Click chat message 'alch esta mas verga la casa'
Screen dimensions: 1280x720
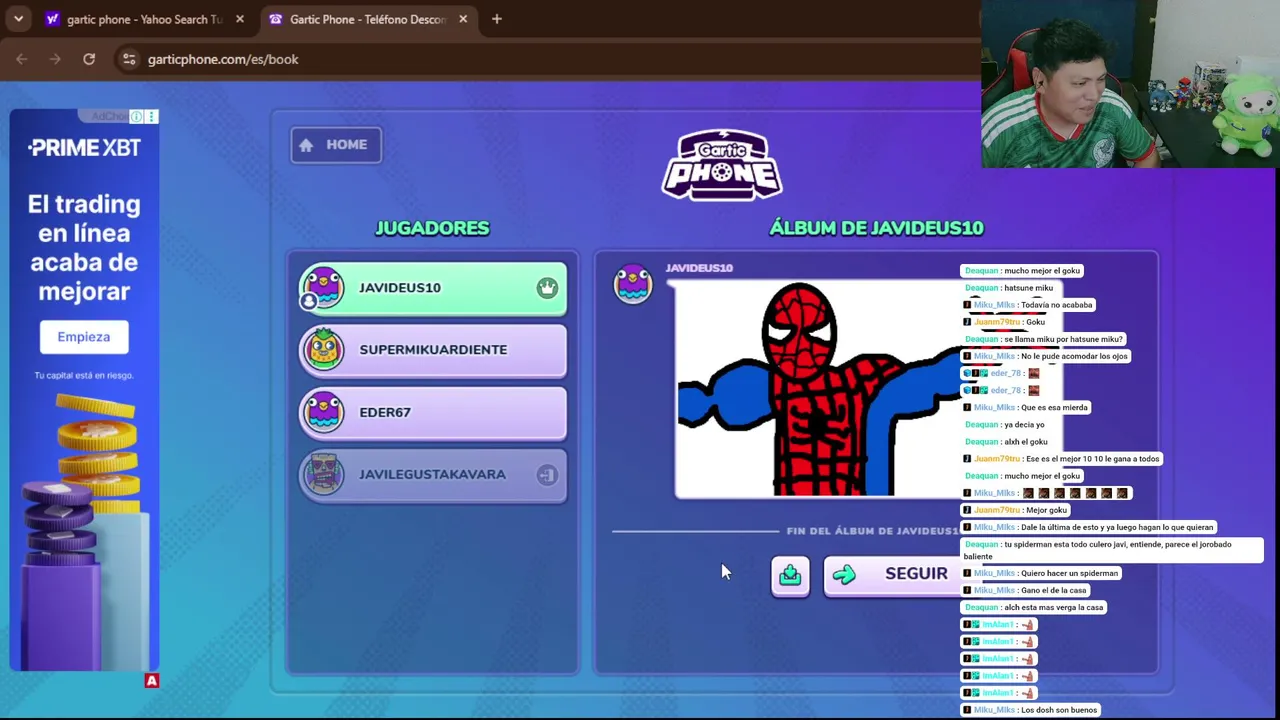click(x=1054, y=607)
